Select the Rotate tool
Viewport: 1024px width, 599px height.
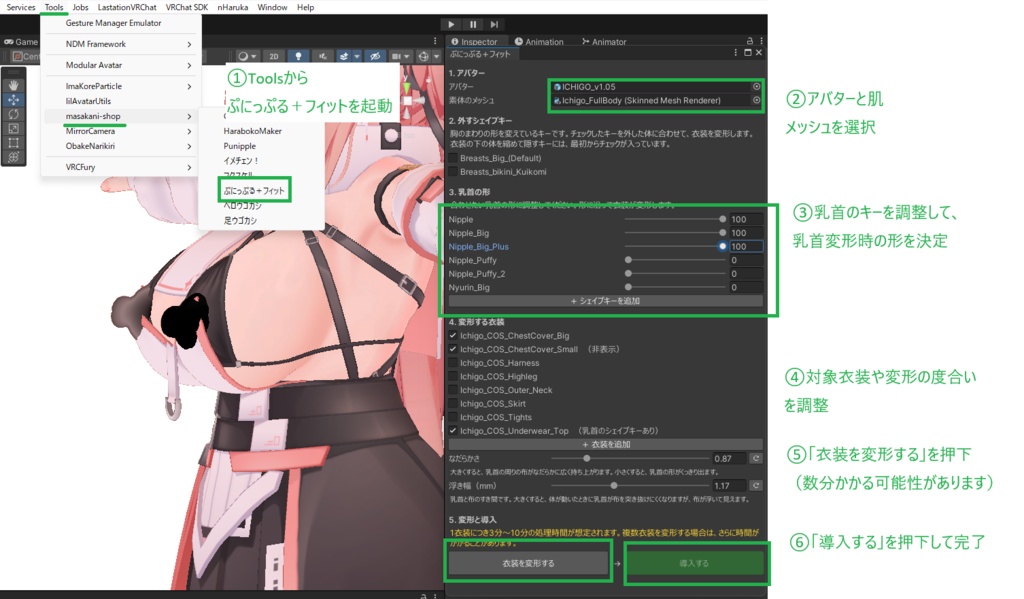click(x=13, y=114)
